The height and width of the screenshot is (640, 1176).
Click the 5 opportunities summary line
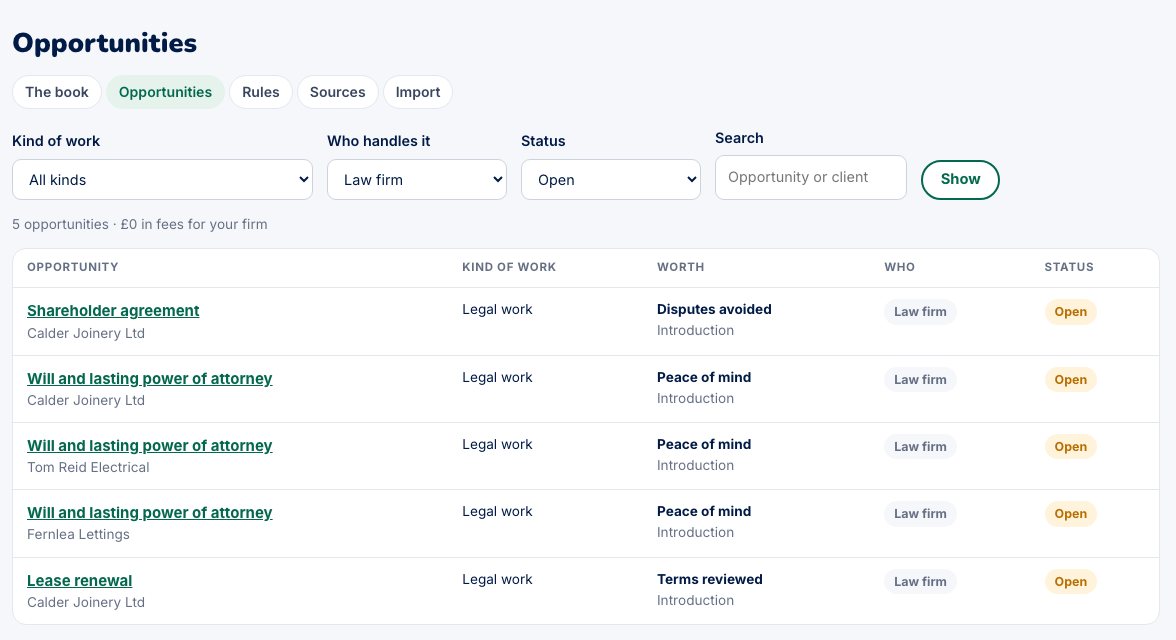point(140,224)
